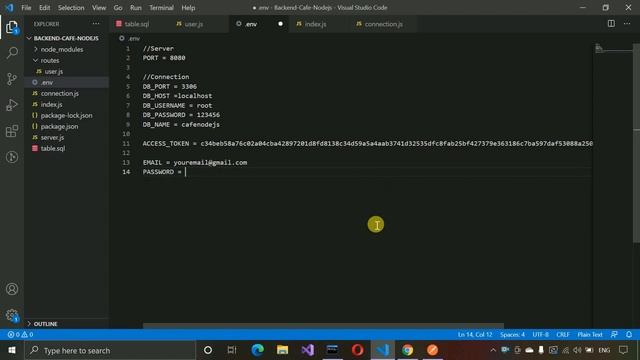The width and height of the screenshot is (640, 360).
Task: Collapse the BACKEND-CAFE-NODEJS folder section
Action: point(67,38)
